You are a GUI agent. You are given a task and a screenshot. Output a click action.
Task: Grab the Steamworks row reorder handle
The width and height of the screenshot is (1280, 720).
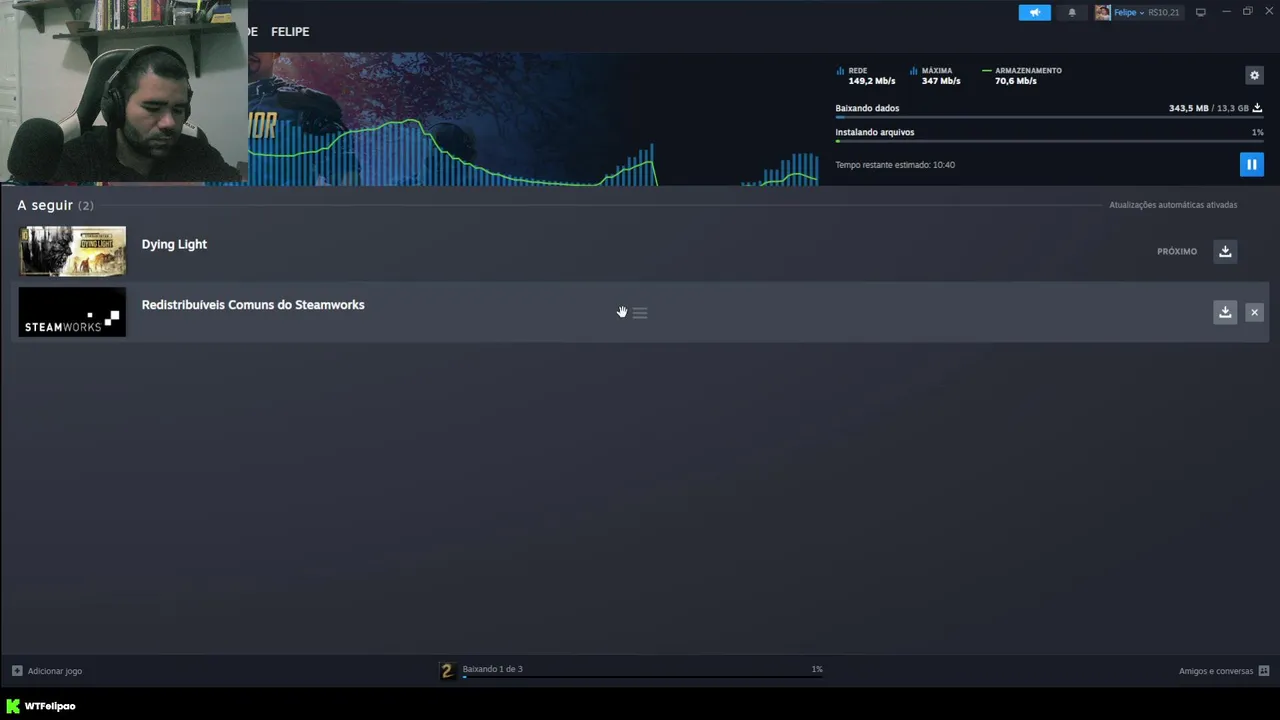(640, 313)
